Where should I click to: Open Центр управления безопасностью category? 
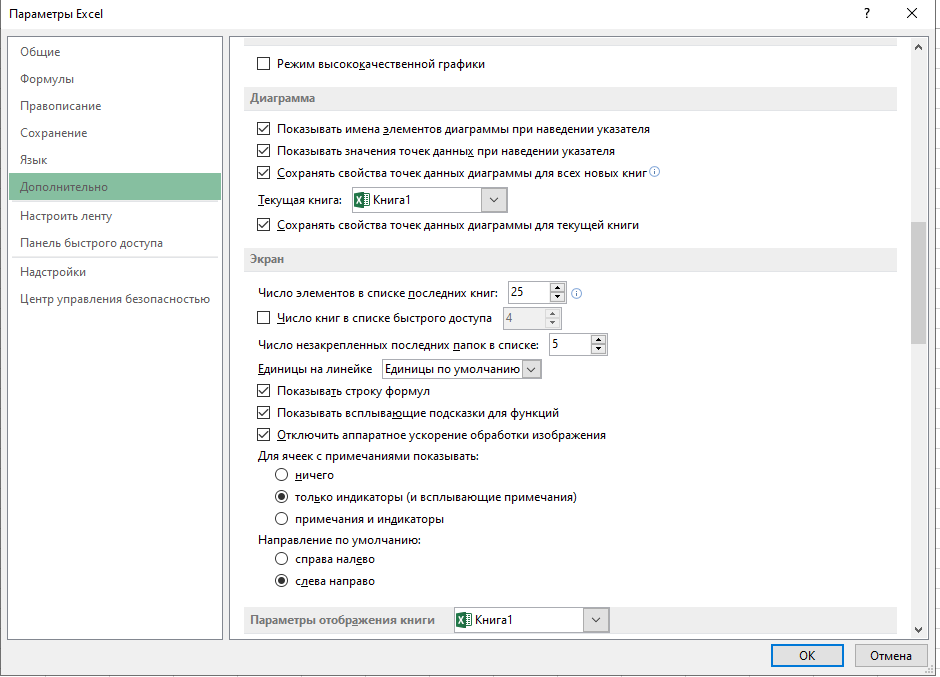115,299
